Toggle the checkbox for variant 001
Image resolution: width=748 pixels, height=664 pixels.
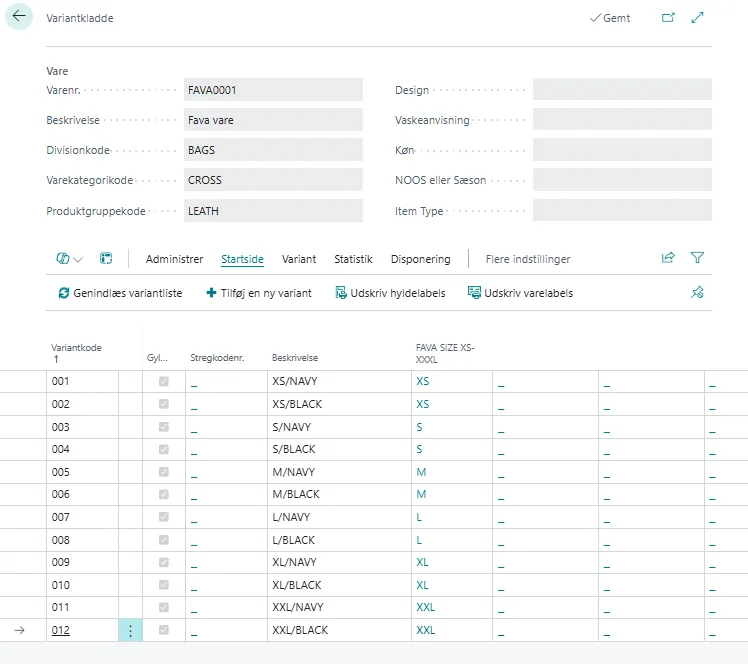pyautogui.click(x=164, y=382)
